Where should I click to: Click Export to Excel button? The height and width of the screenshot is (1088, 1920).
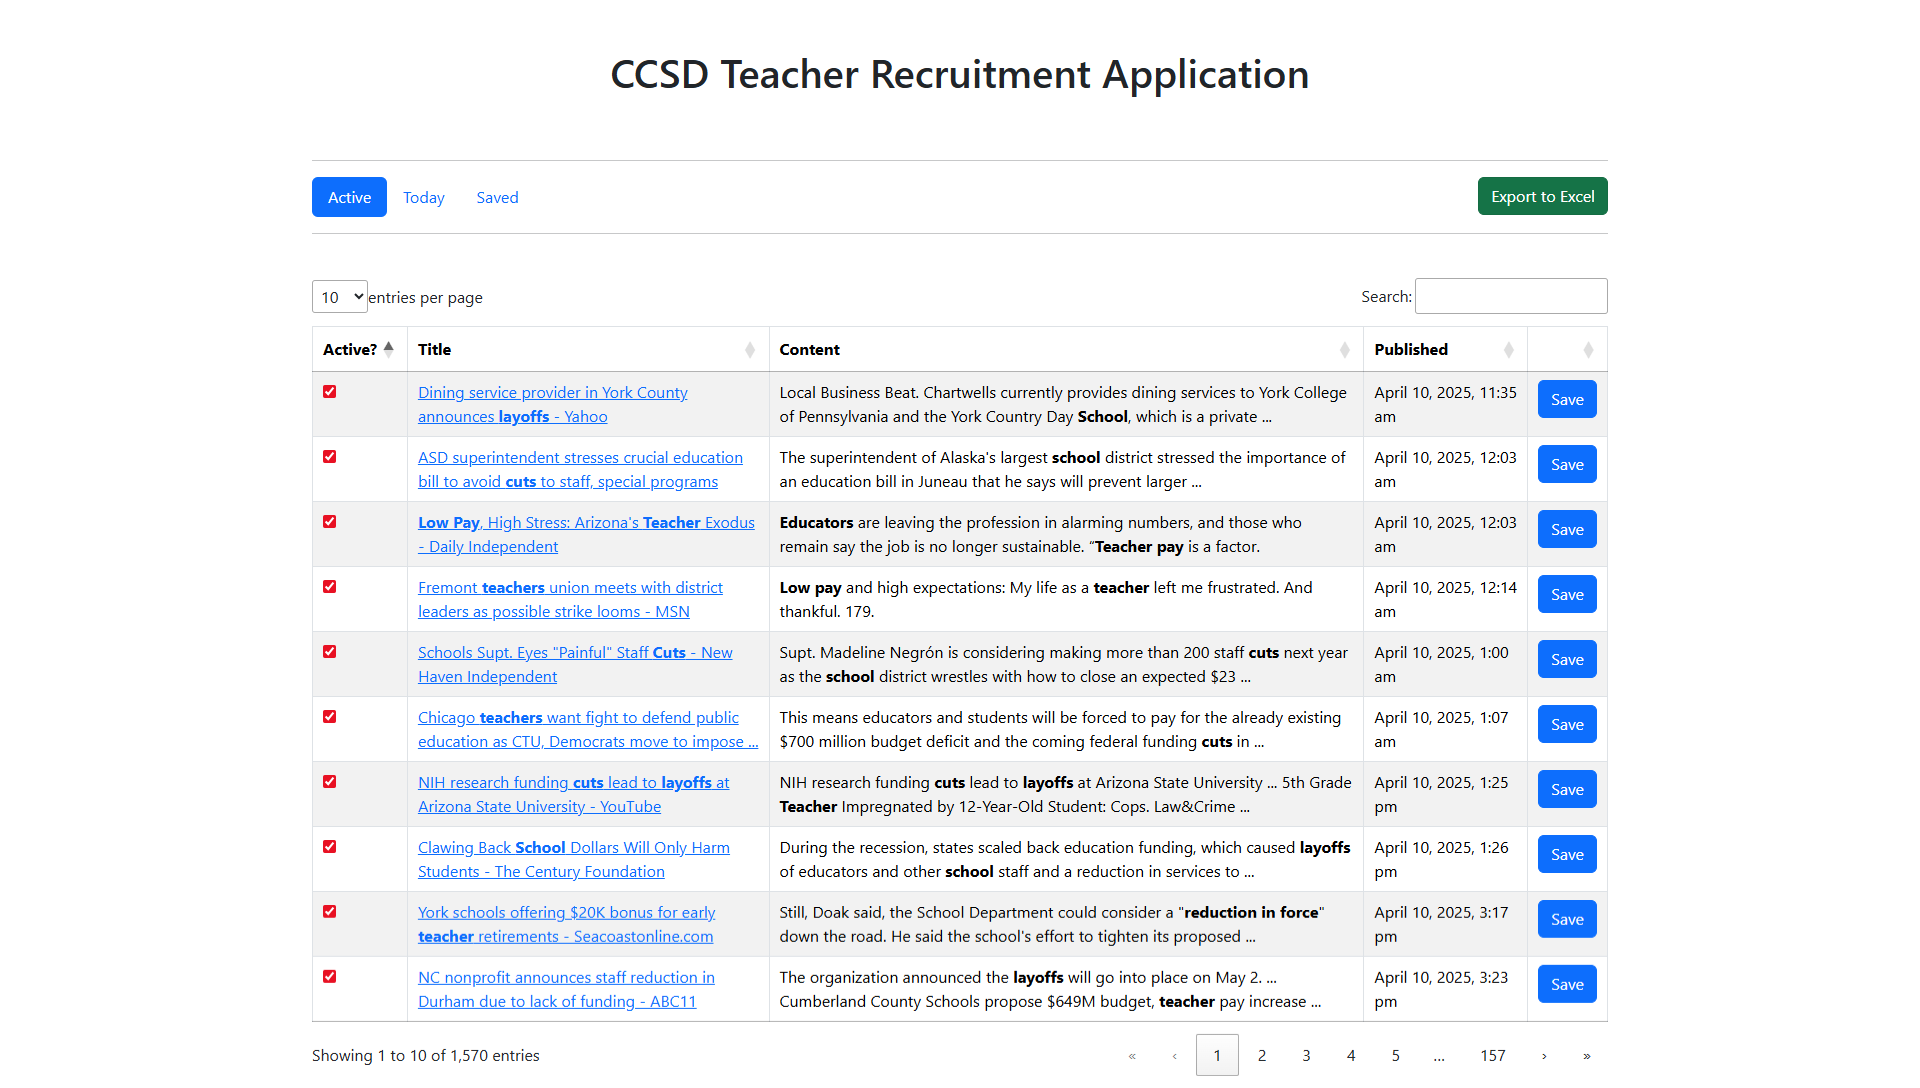click(1542, 197)
